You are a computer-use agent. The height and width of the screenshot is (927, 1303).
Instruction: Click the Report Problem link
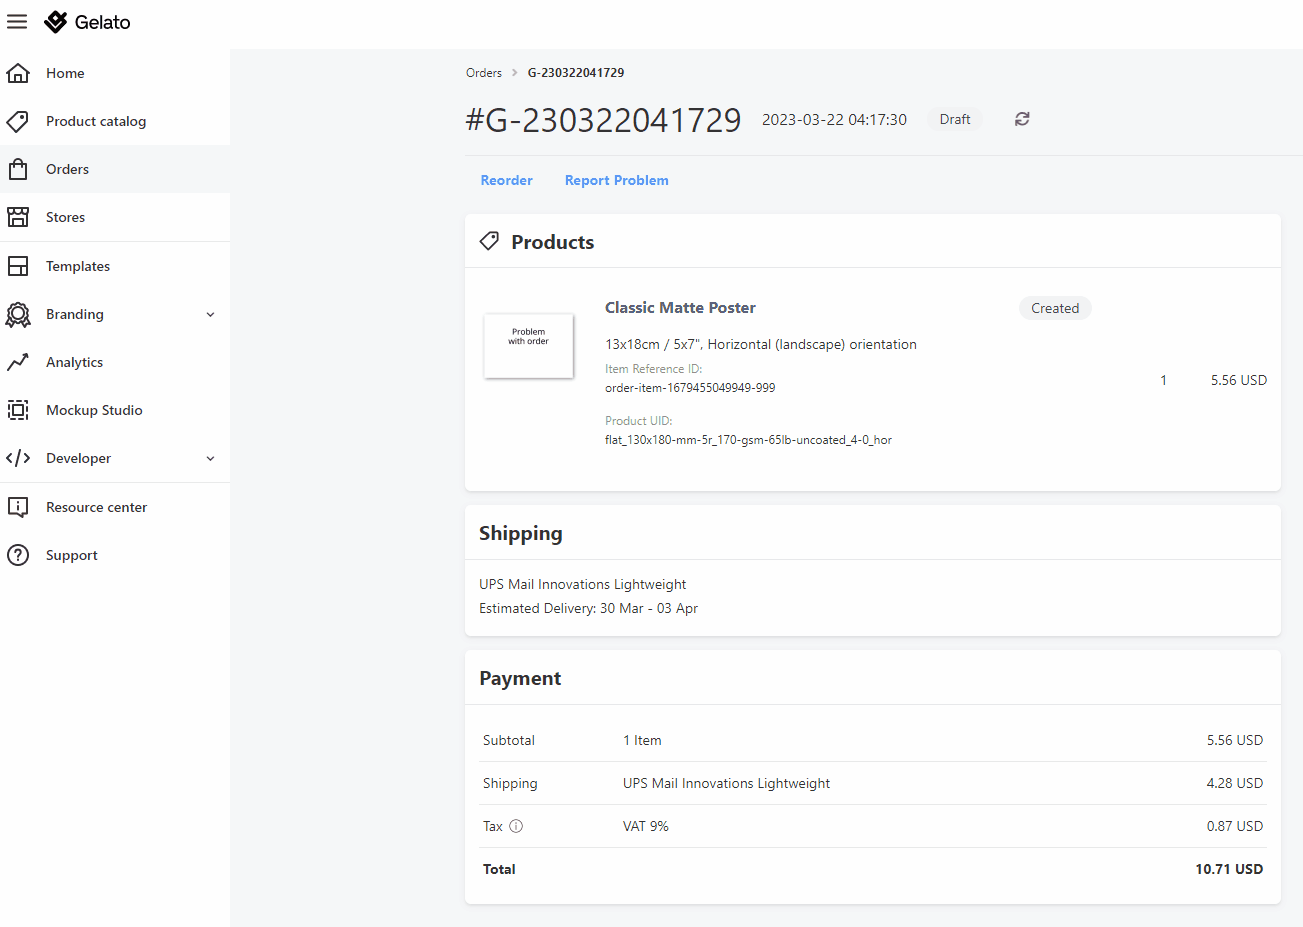[616, 180]
